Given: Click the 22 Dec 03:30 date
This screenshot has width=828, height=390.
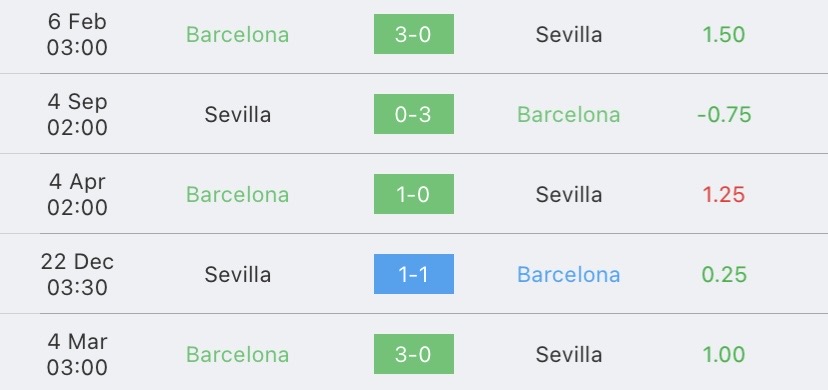Looking at the screenshot, I should 77,274.
